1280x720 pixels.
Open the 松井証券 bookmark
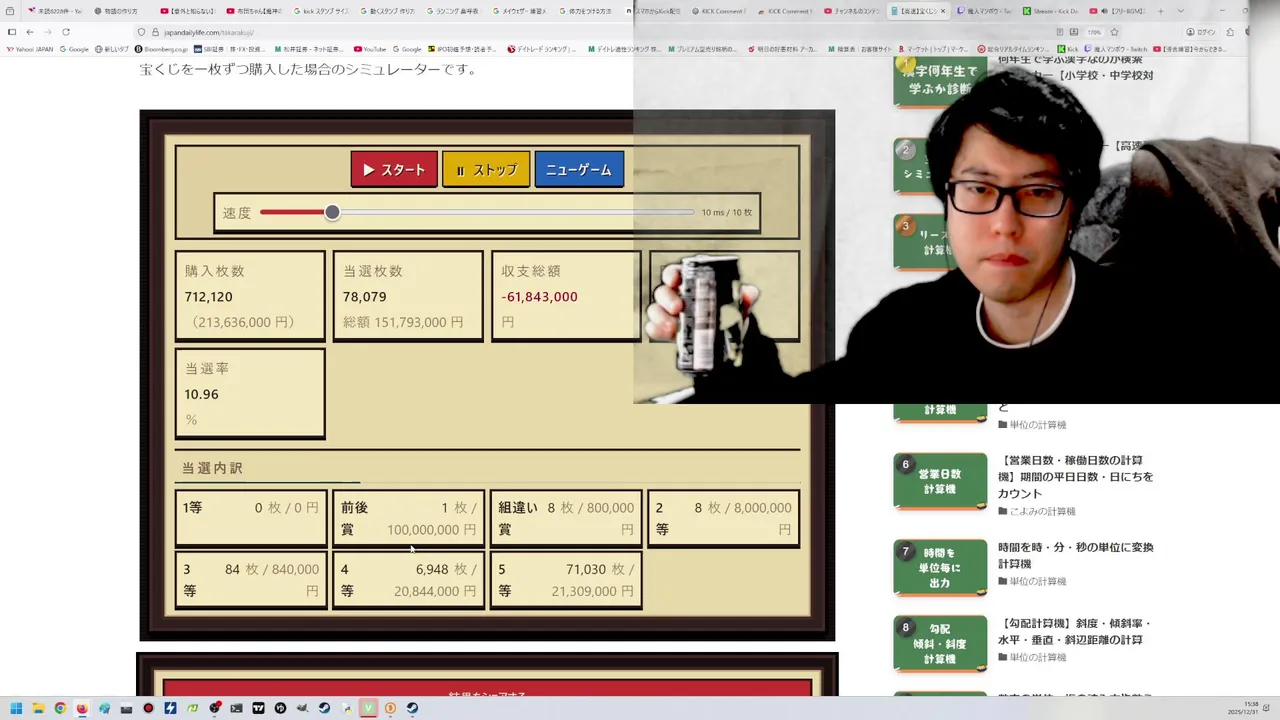[309, 49]
